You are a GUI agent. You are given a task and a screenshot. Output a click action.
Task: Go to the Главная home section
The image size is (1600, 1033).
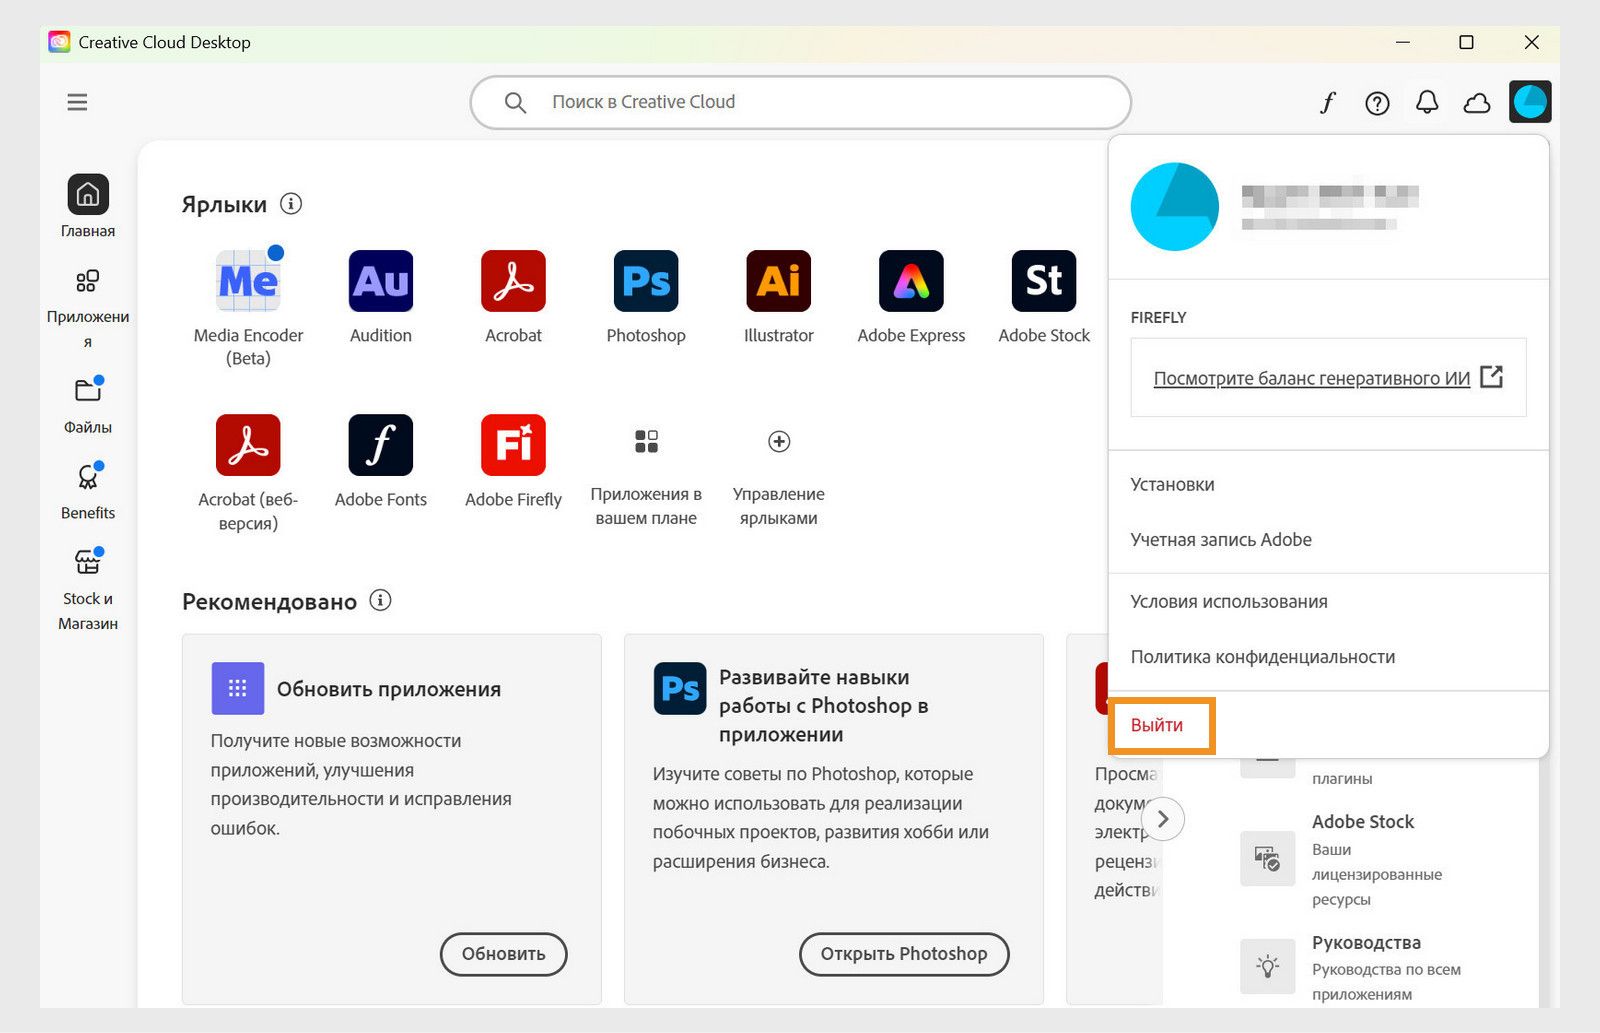point(88,206)
